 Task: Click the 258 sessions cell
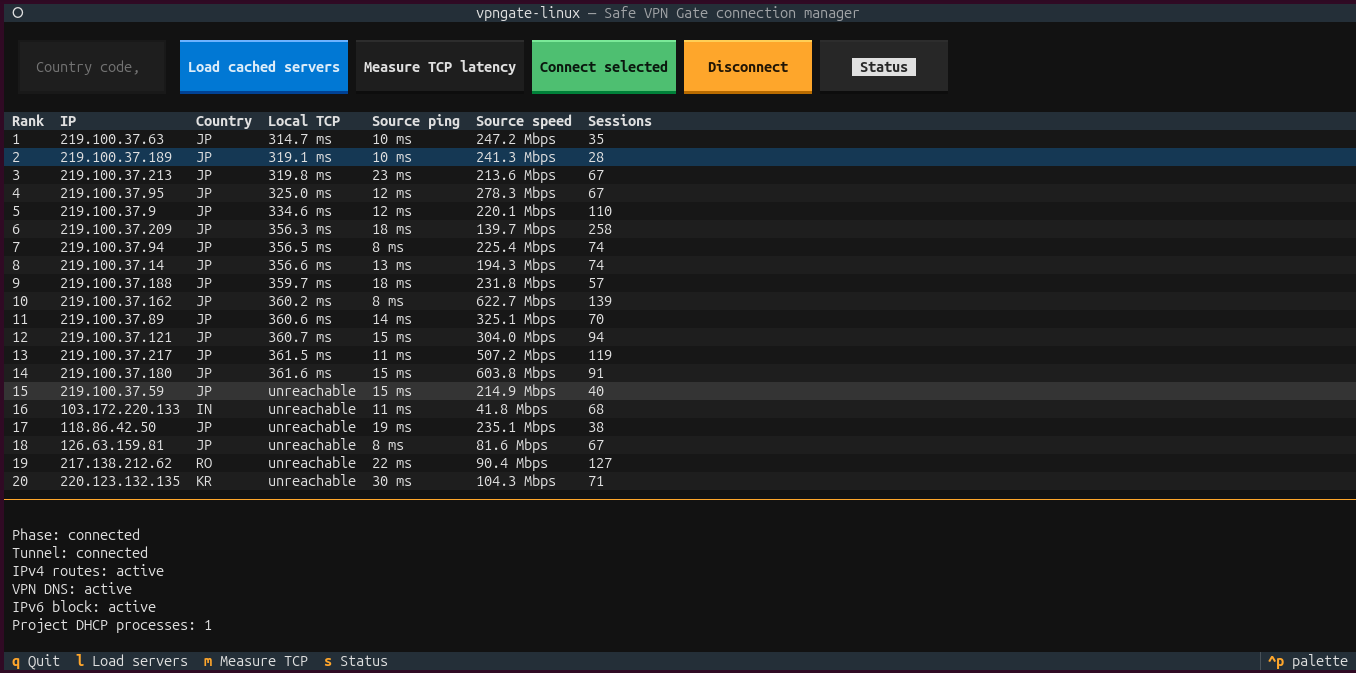pos(600,229)
